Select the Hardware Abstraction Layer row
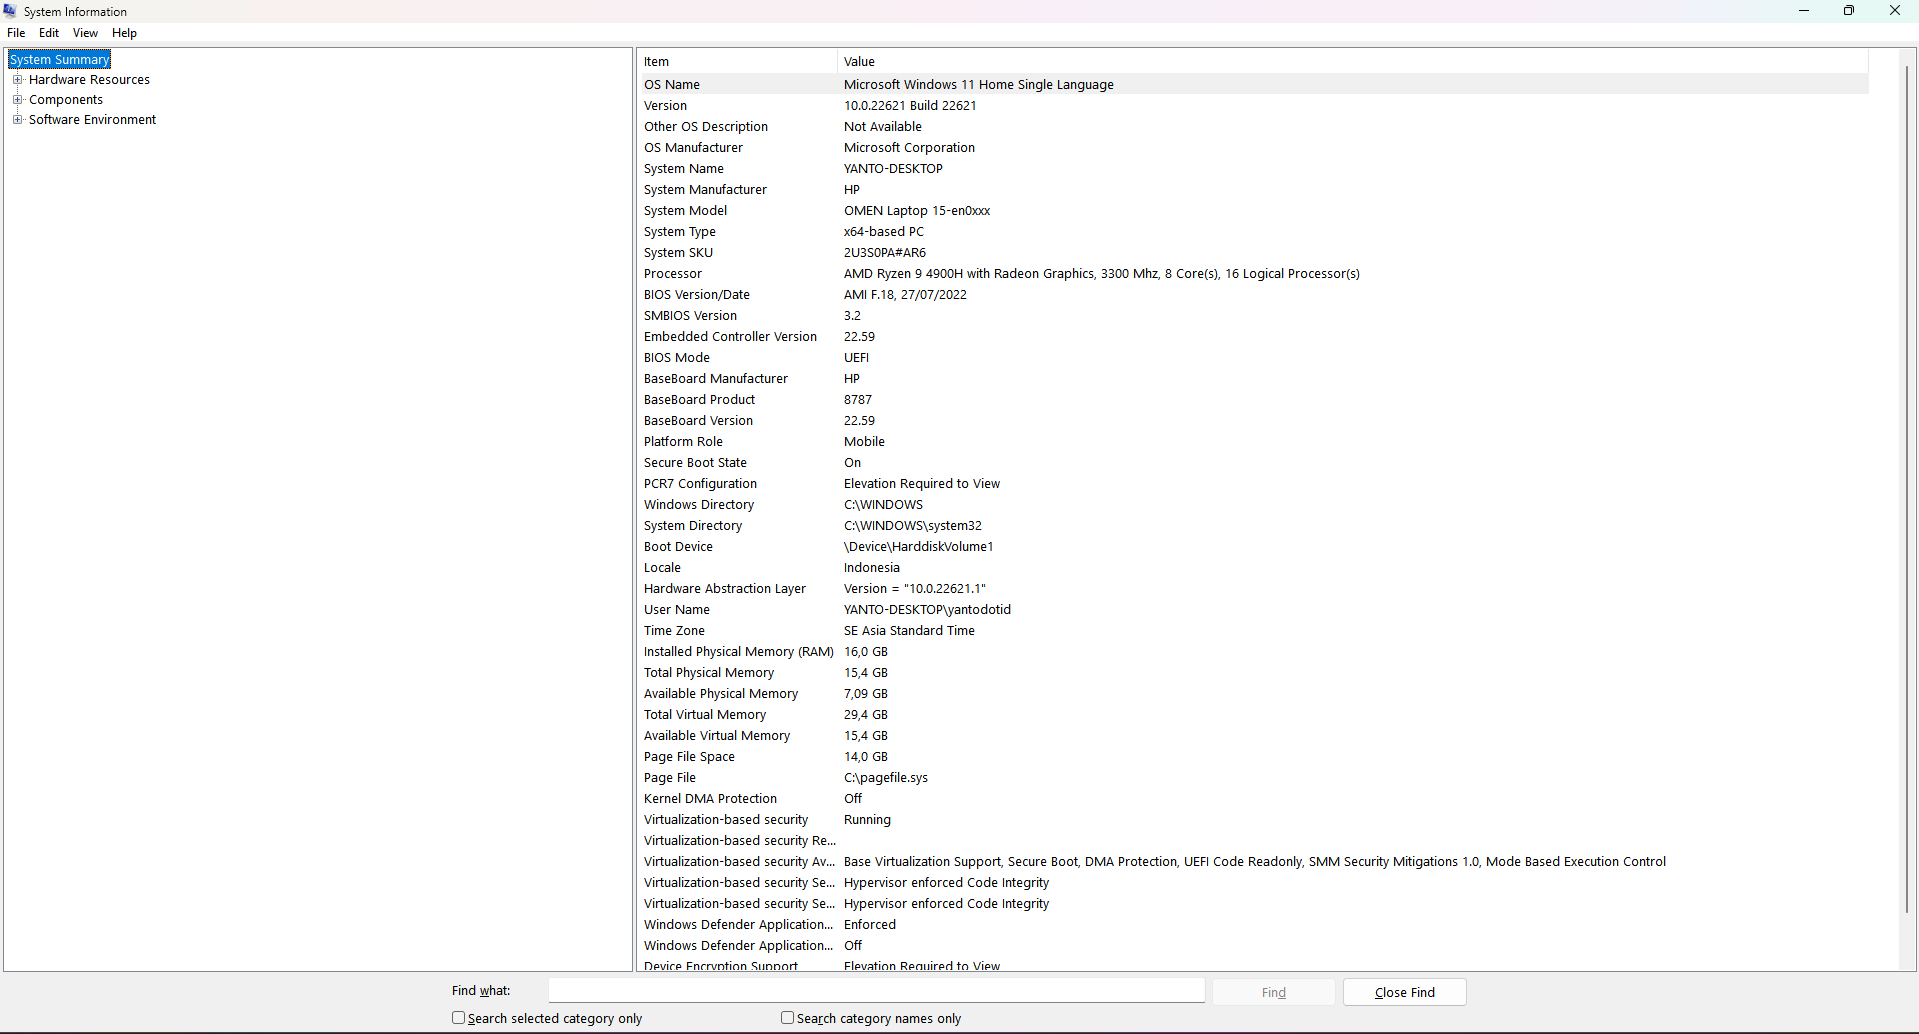This screenshot has width=1919, height=1034. click(1254, 589)
